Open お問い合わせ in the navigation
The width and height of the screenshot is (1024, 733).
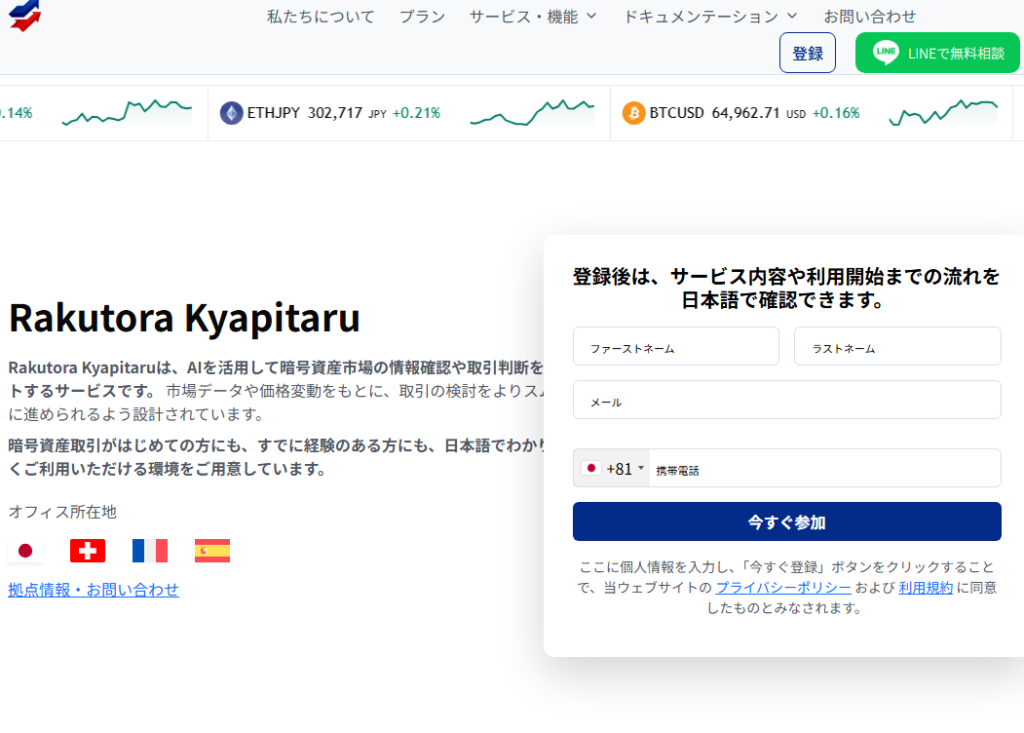pos(870,16)
